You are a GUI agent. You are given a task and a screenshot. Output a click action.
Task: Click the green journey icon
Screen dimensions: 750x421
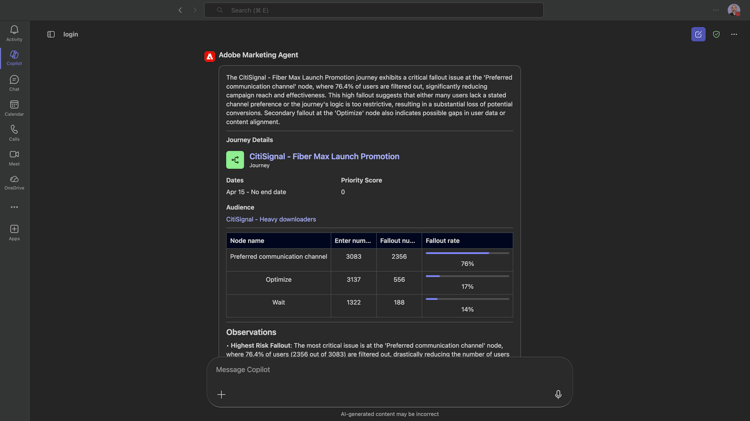(235, 160)
